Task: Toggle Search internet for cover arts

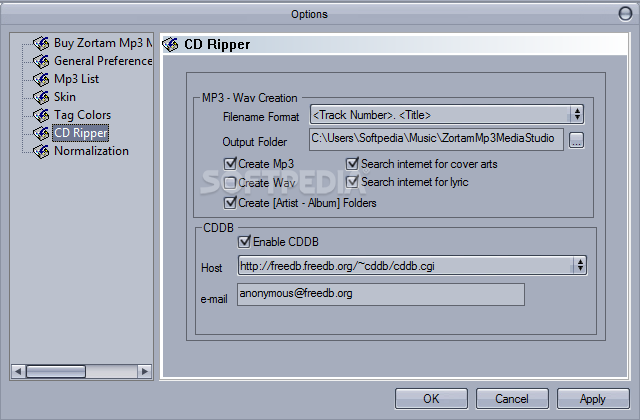Action: 352,164
